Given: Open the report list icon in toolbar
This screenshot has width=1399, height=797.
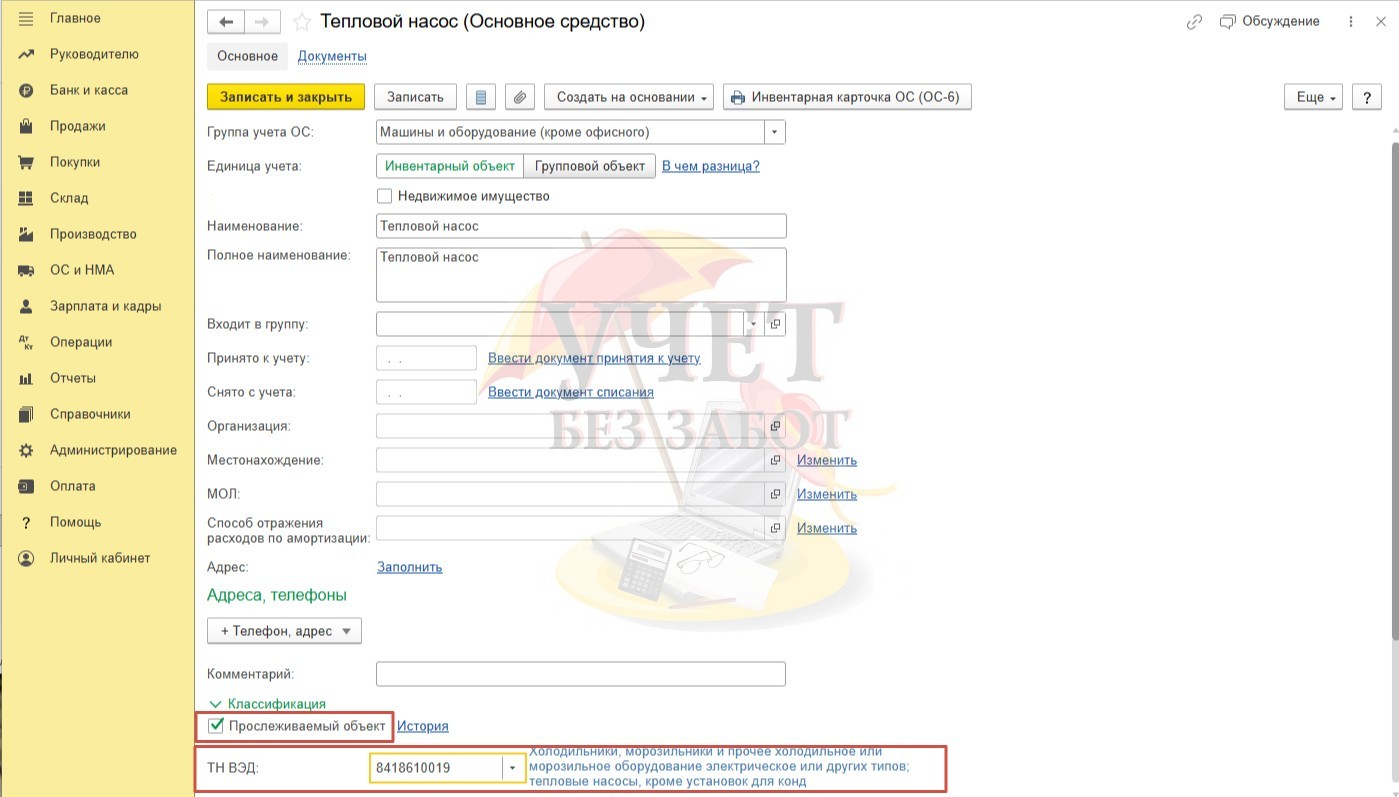Looking at the screenshot, I should point(481,97).
